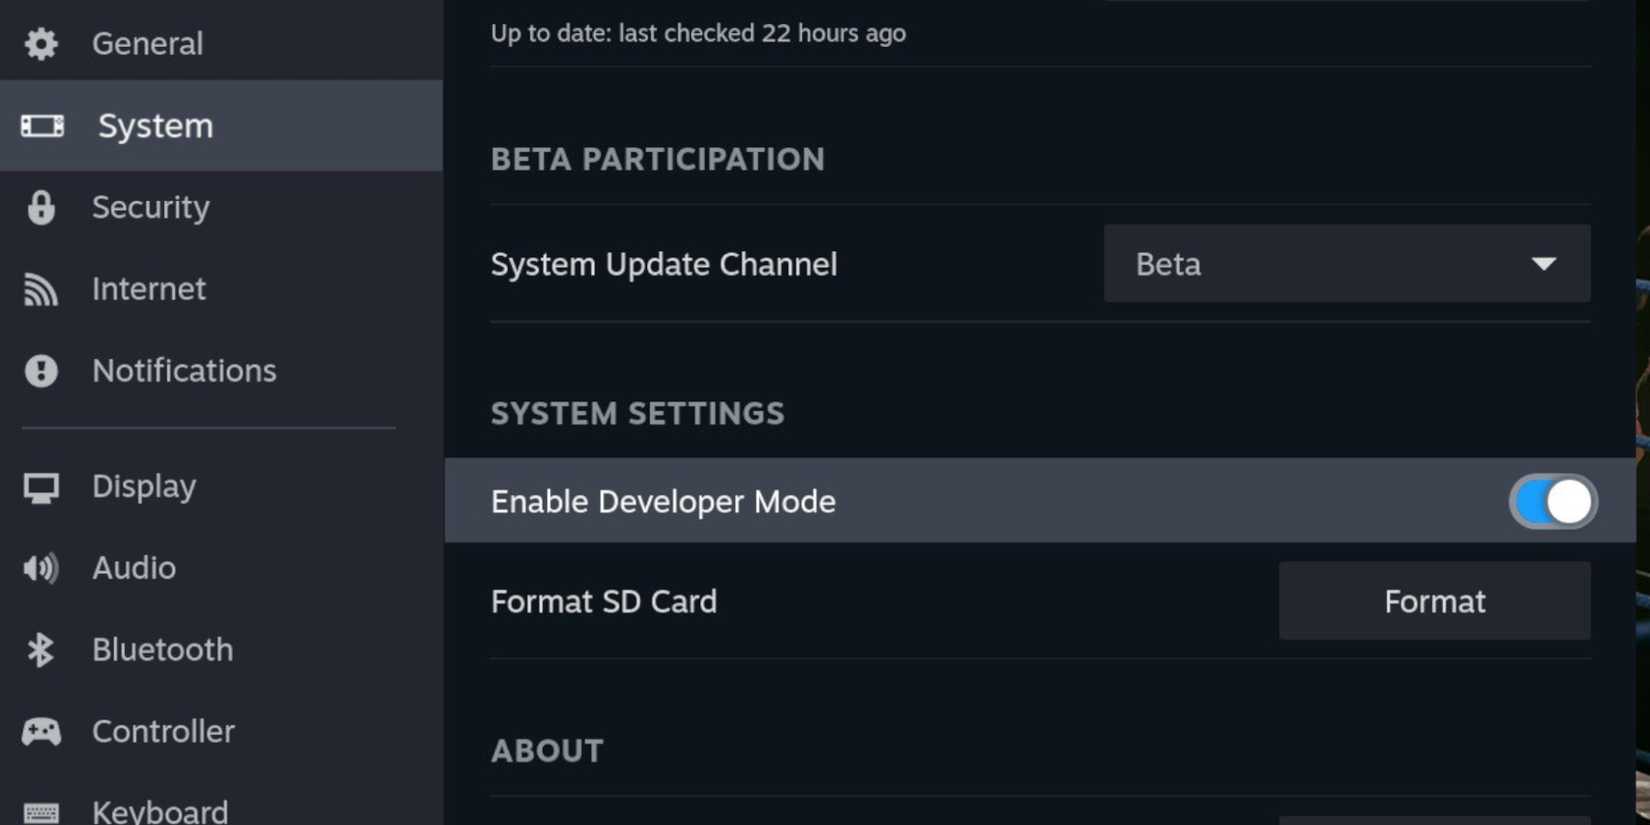Click the Format button for SD Card
Screen dimensions: 1650x825
point(1434,601)
